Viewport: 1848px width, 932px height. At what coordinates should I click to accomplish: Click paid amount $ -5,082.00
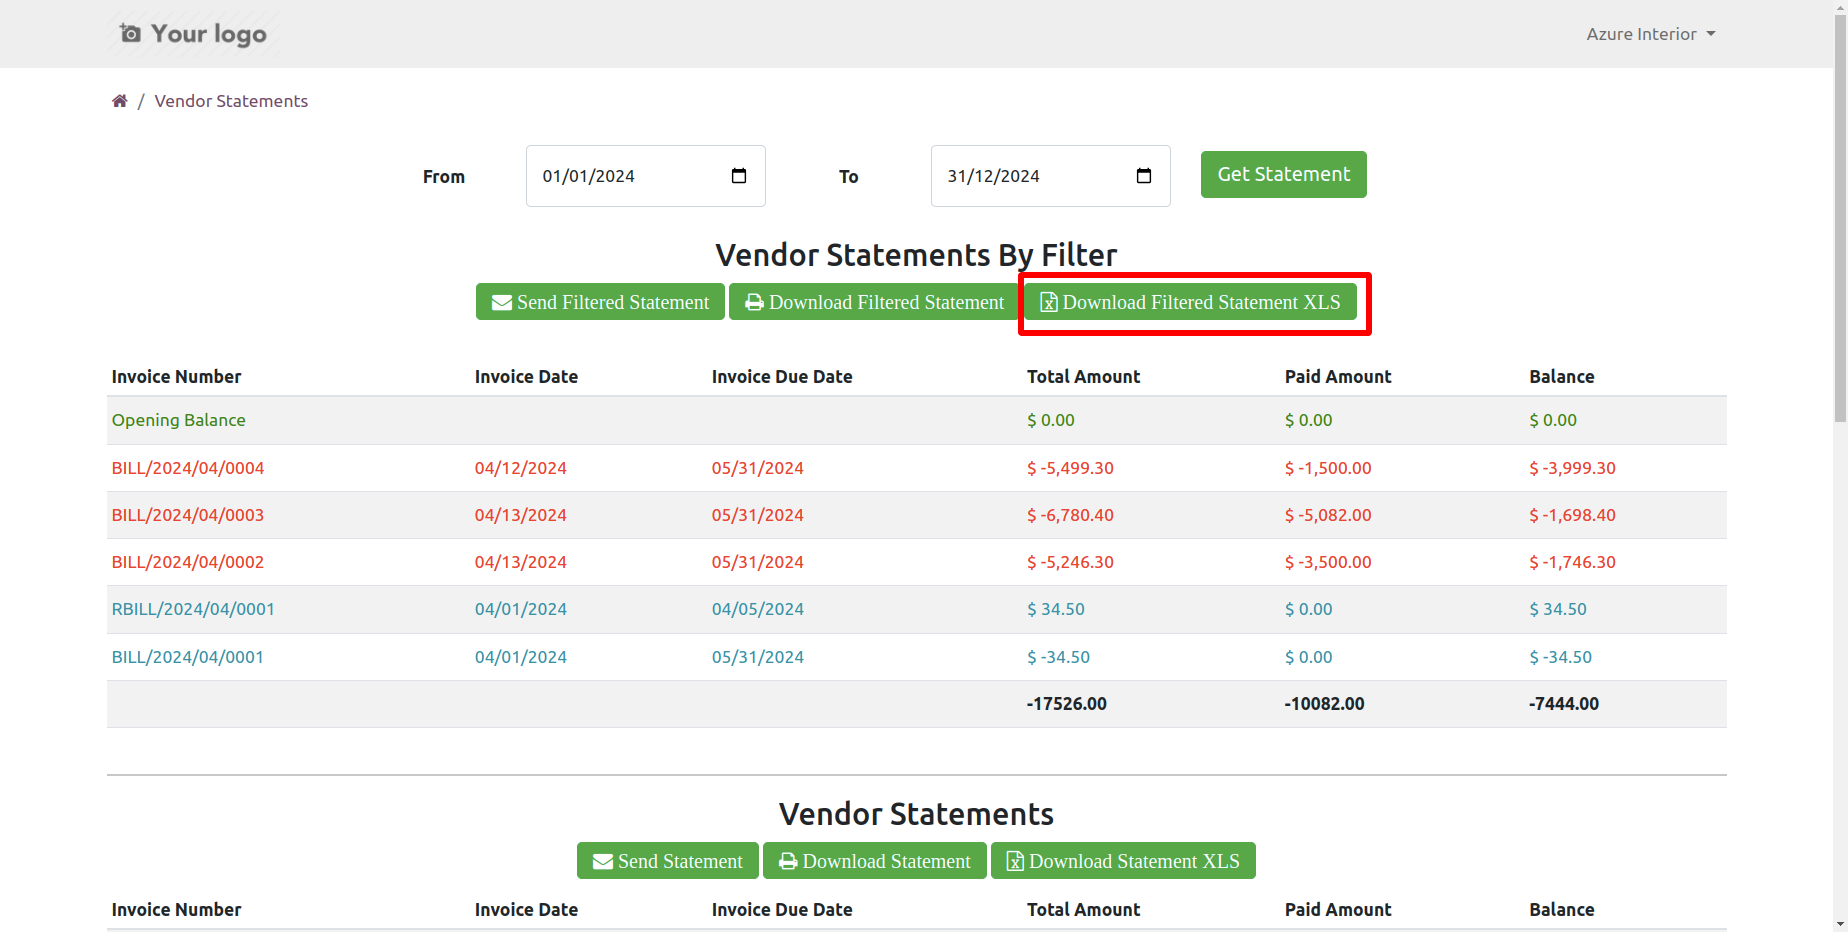[1328, 515]
